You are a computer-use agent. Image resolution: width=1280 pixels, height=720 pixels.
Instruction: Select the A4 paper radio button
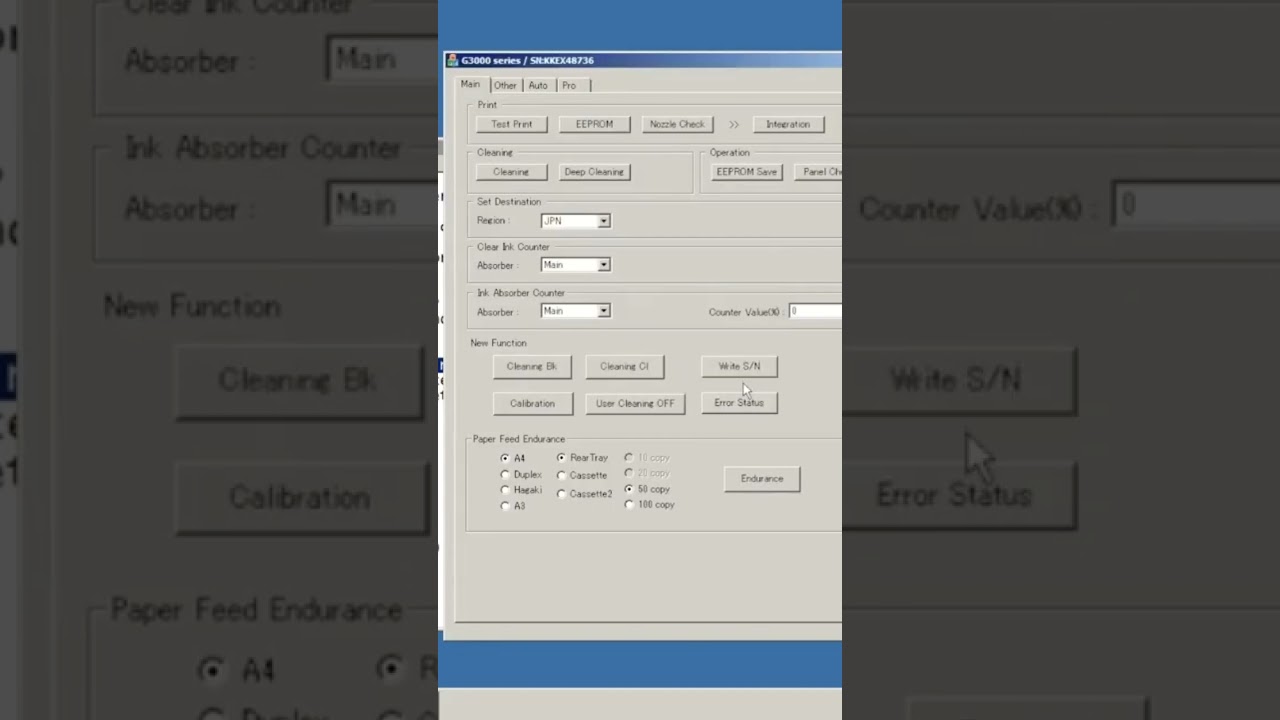pyautogui.click(x=505, y=458)
